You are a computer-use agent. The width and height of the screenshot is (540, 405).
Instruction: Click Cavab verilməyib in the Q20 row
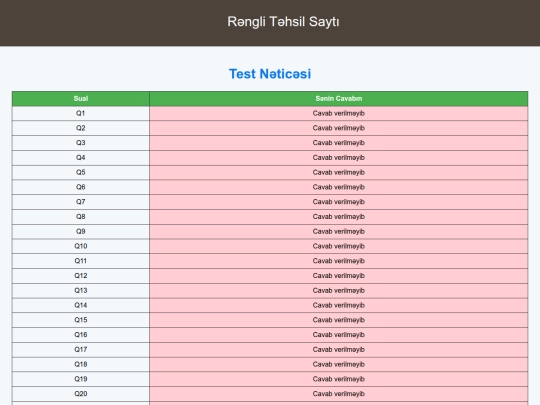point(339,394)
